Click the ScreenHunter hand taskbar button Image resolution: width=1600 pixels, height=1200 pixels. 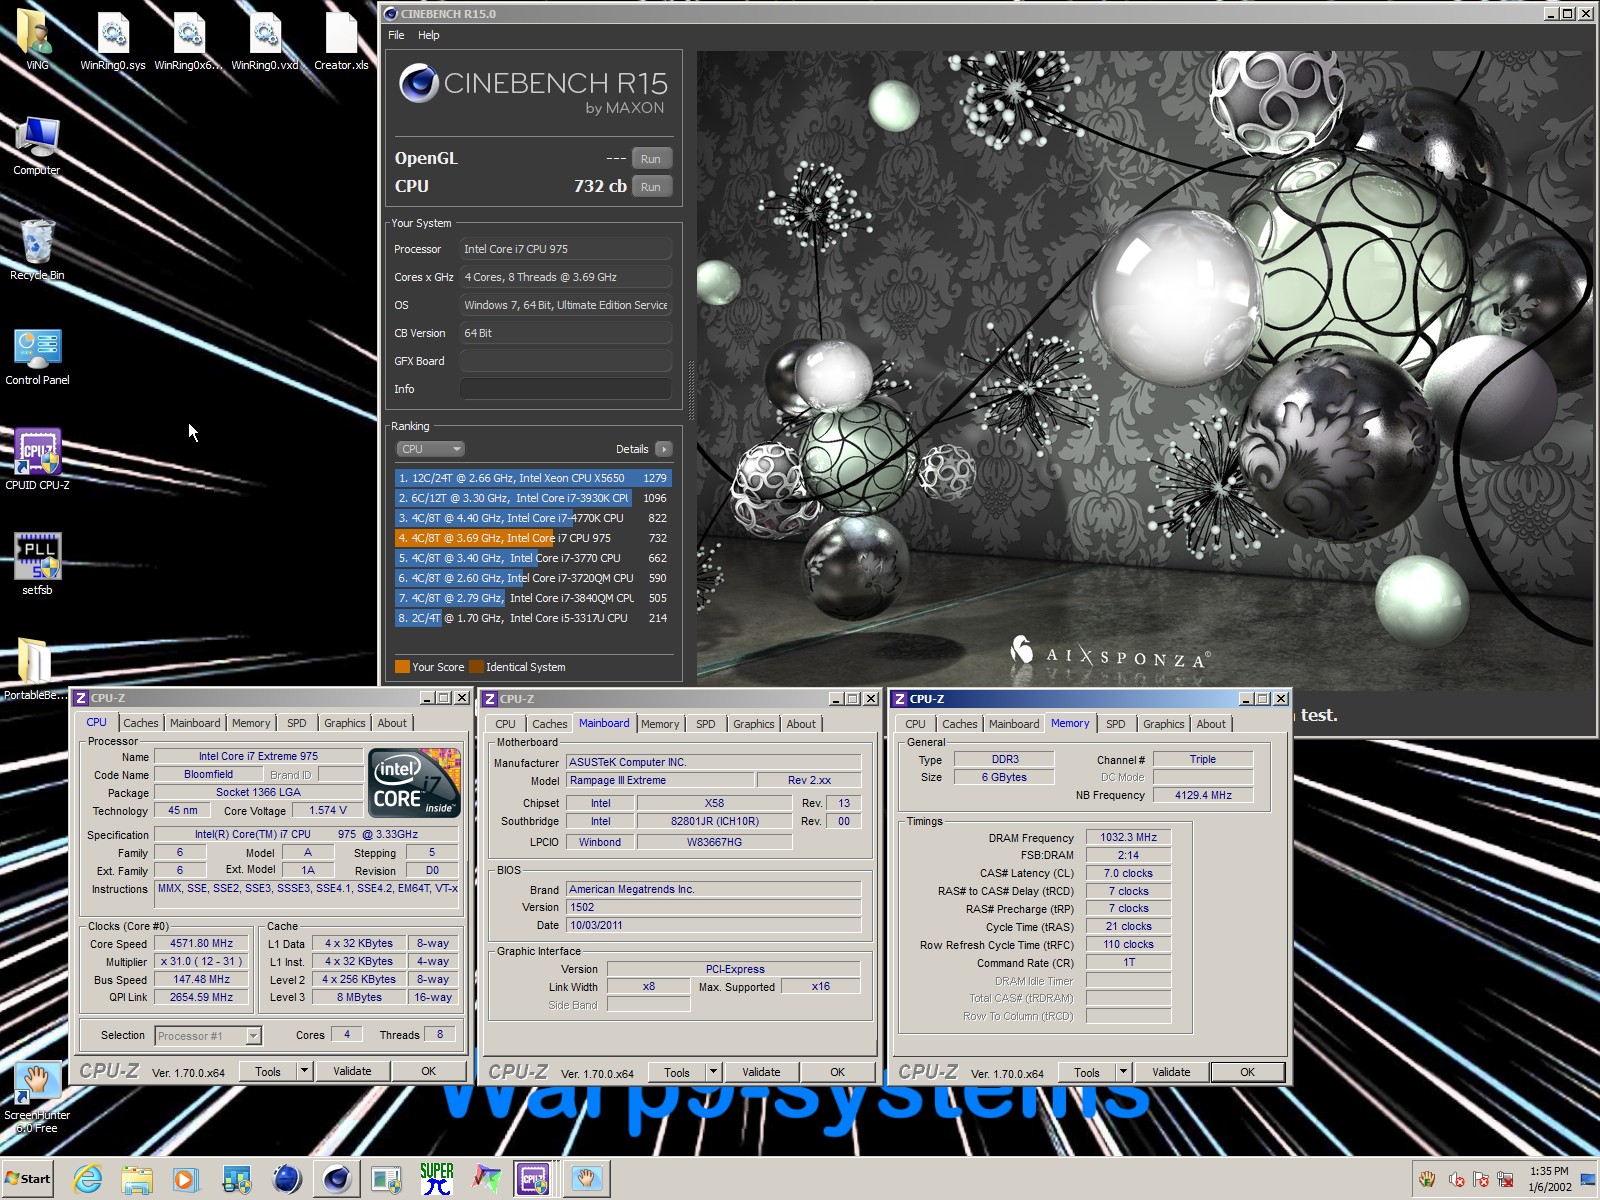[586, 1179]
